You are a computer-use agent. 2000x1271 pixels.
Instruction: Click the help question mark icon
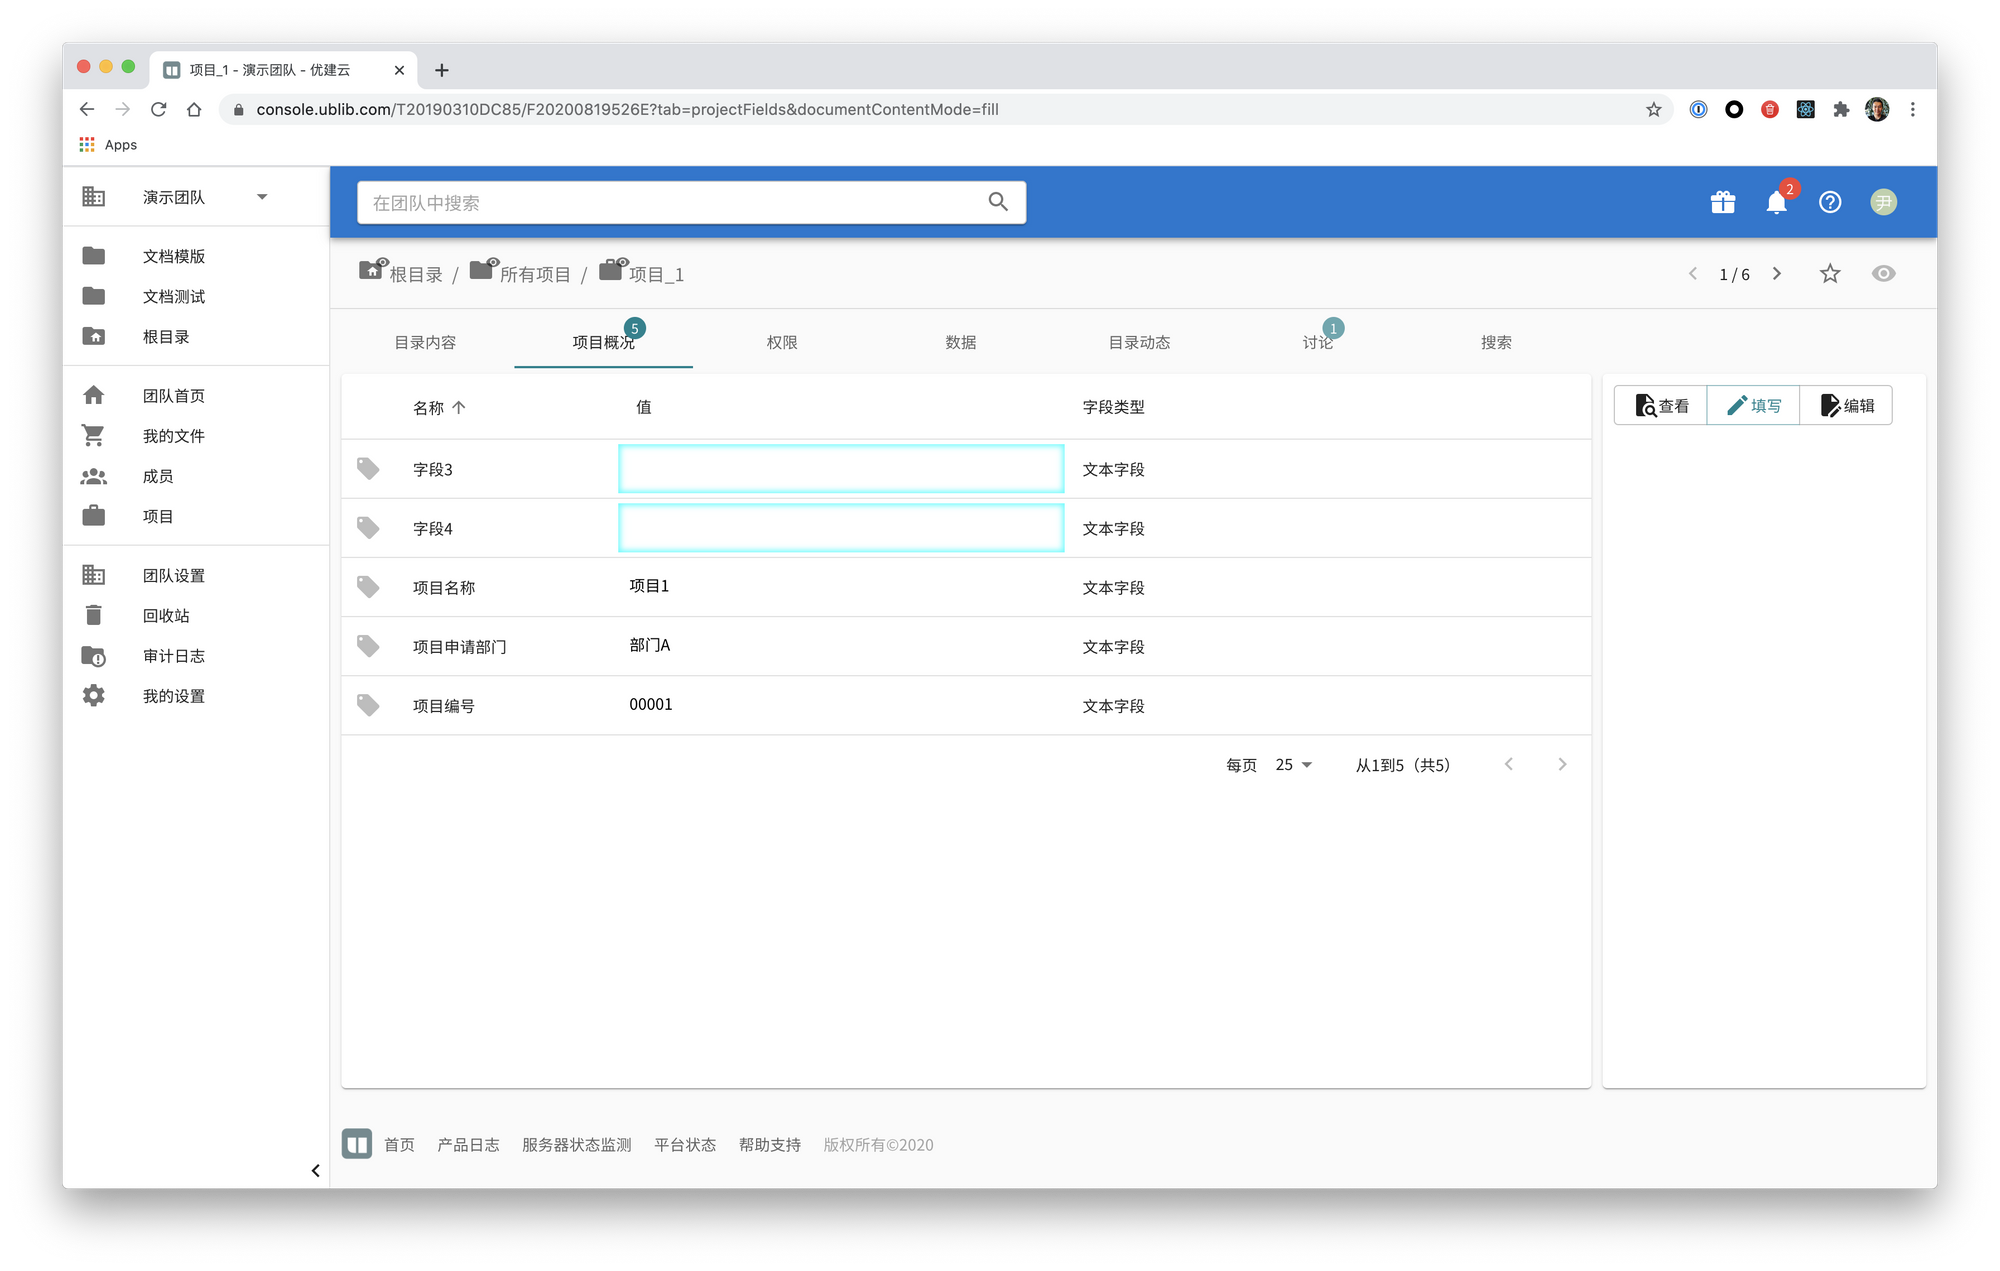[x=1830, y=202]
